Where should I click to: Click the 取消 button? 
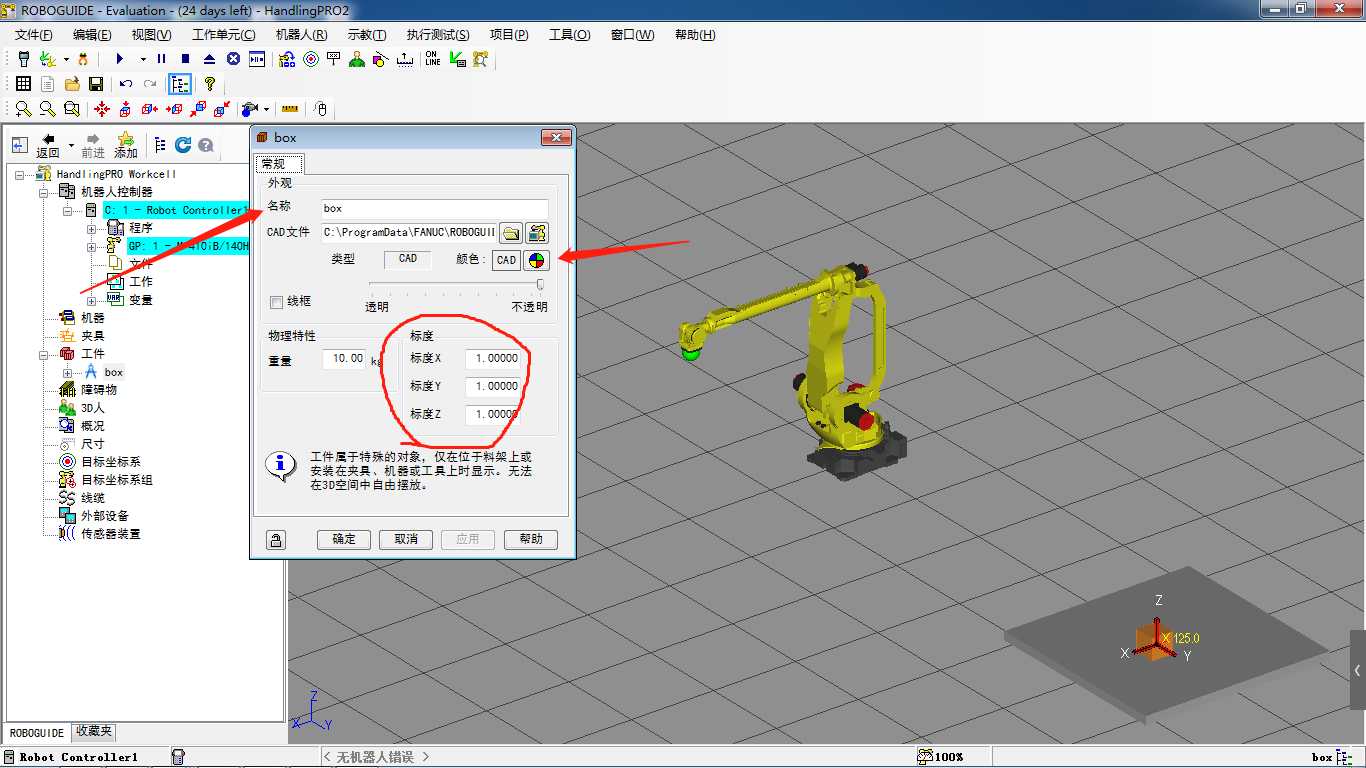[406, 539]
